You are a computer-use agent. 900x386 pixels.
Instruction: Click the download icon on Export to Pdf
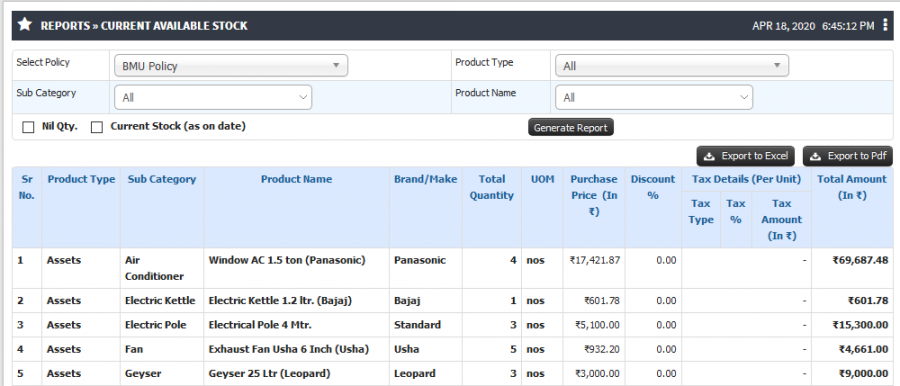815,156
